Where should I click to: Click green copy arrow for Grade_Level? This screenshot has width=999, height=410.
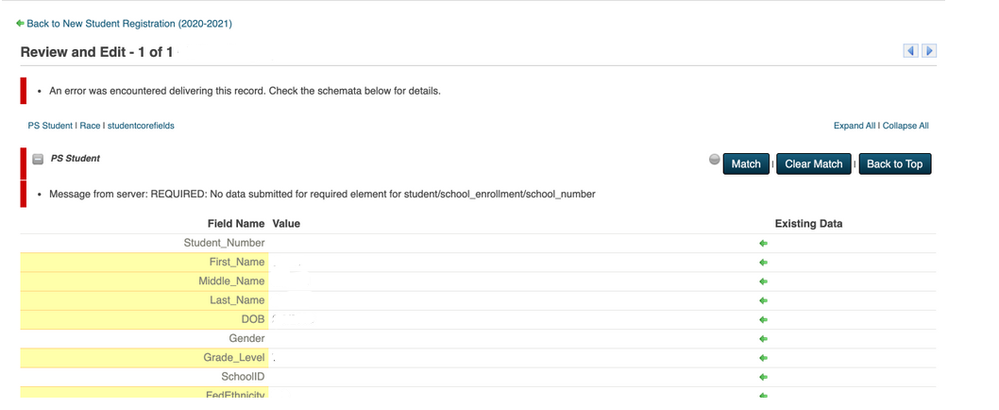pyautogui.click(x=763, y=358)
